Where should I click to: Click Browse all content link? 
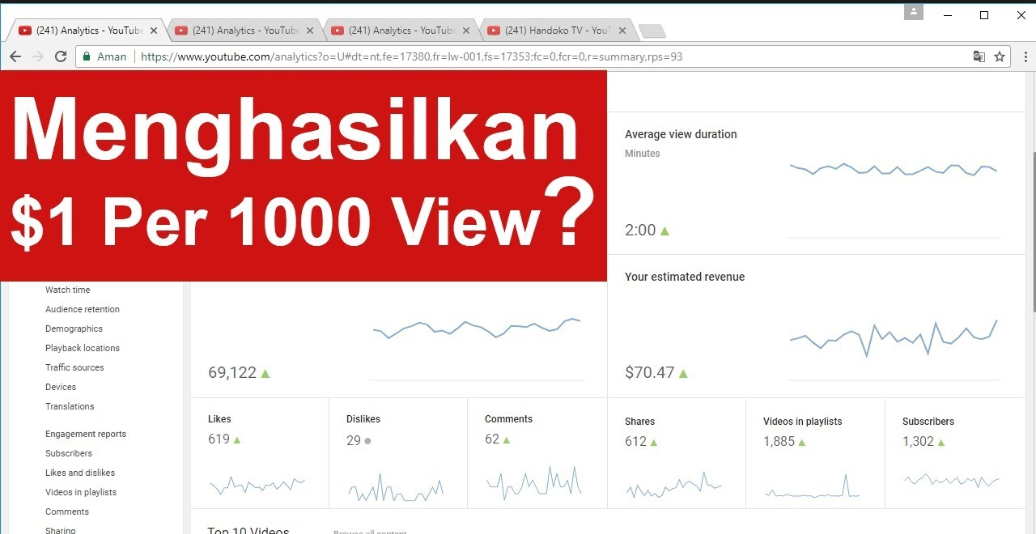pos(369,531)
